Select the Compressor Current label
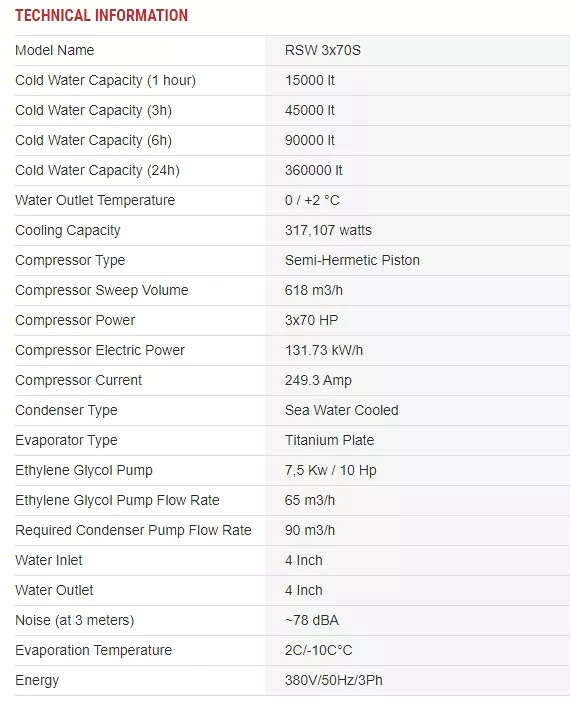This screenshot has width=571, height=702. [x=78, y=380]
